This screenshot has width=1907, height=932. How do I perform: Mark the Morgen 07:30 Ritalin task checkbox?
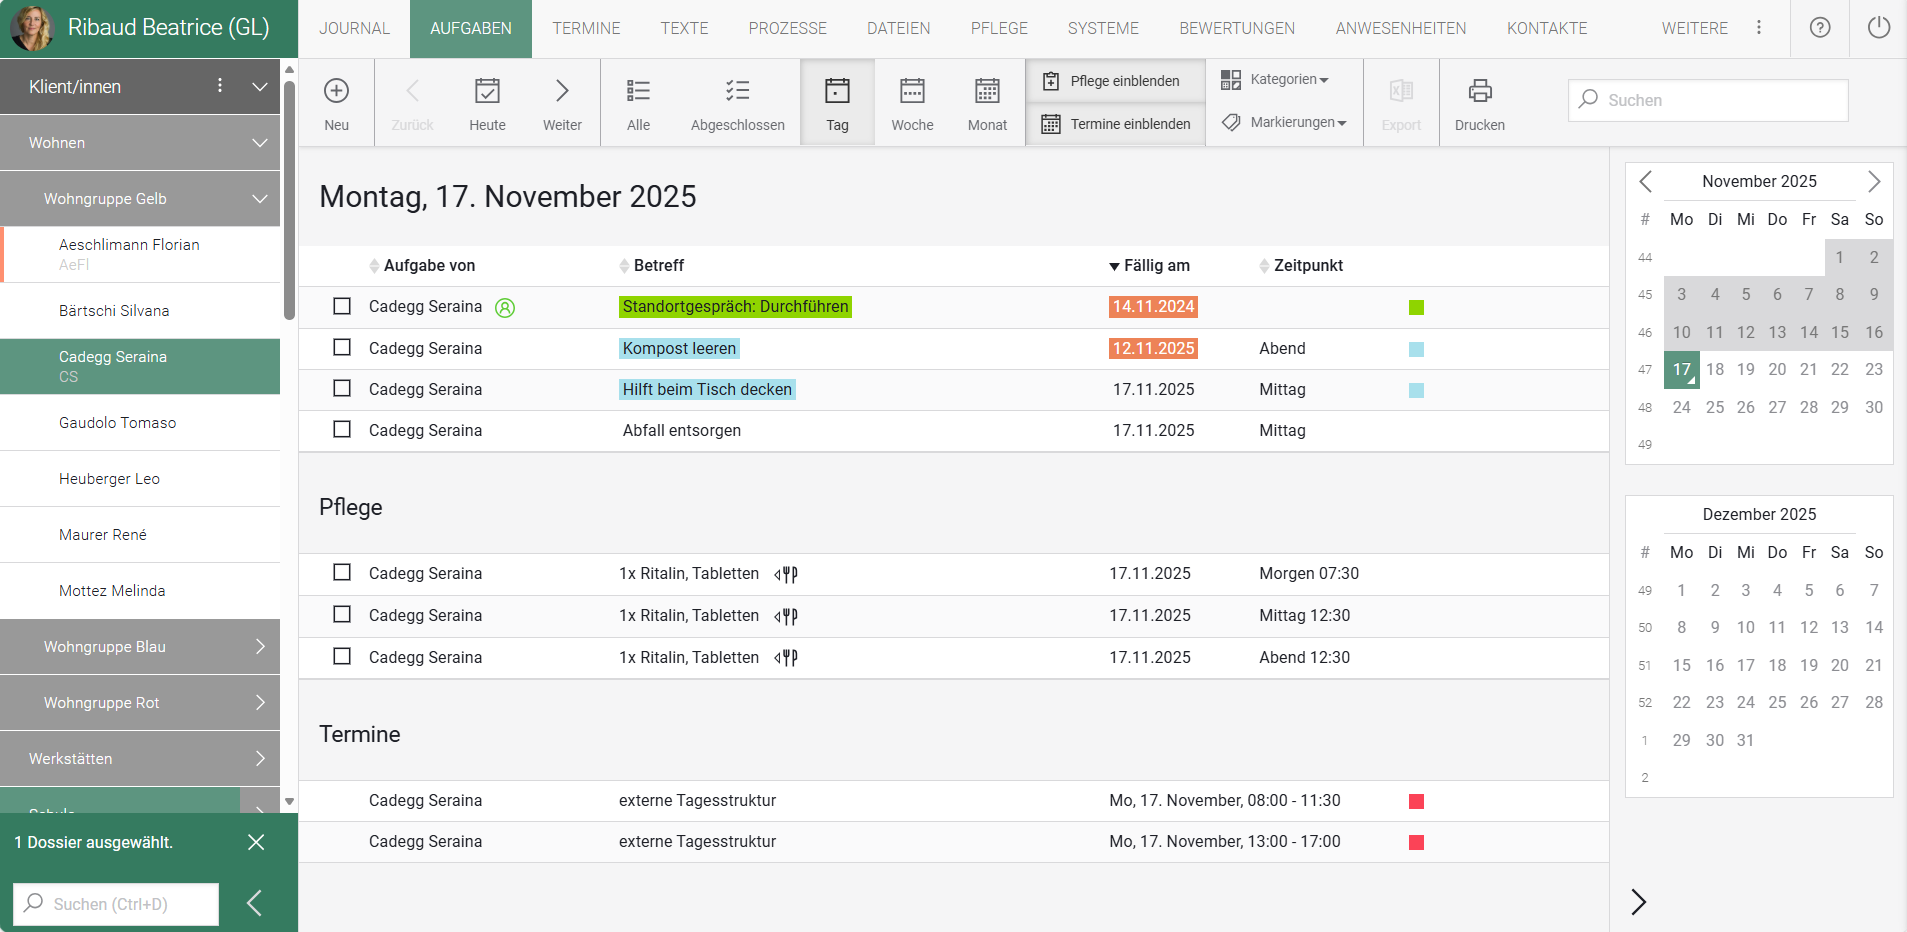coord(342,573)
